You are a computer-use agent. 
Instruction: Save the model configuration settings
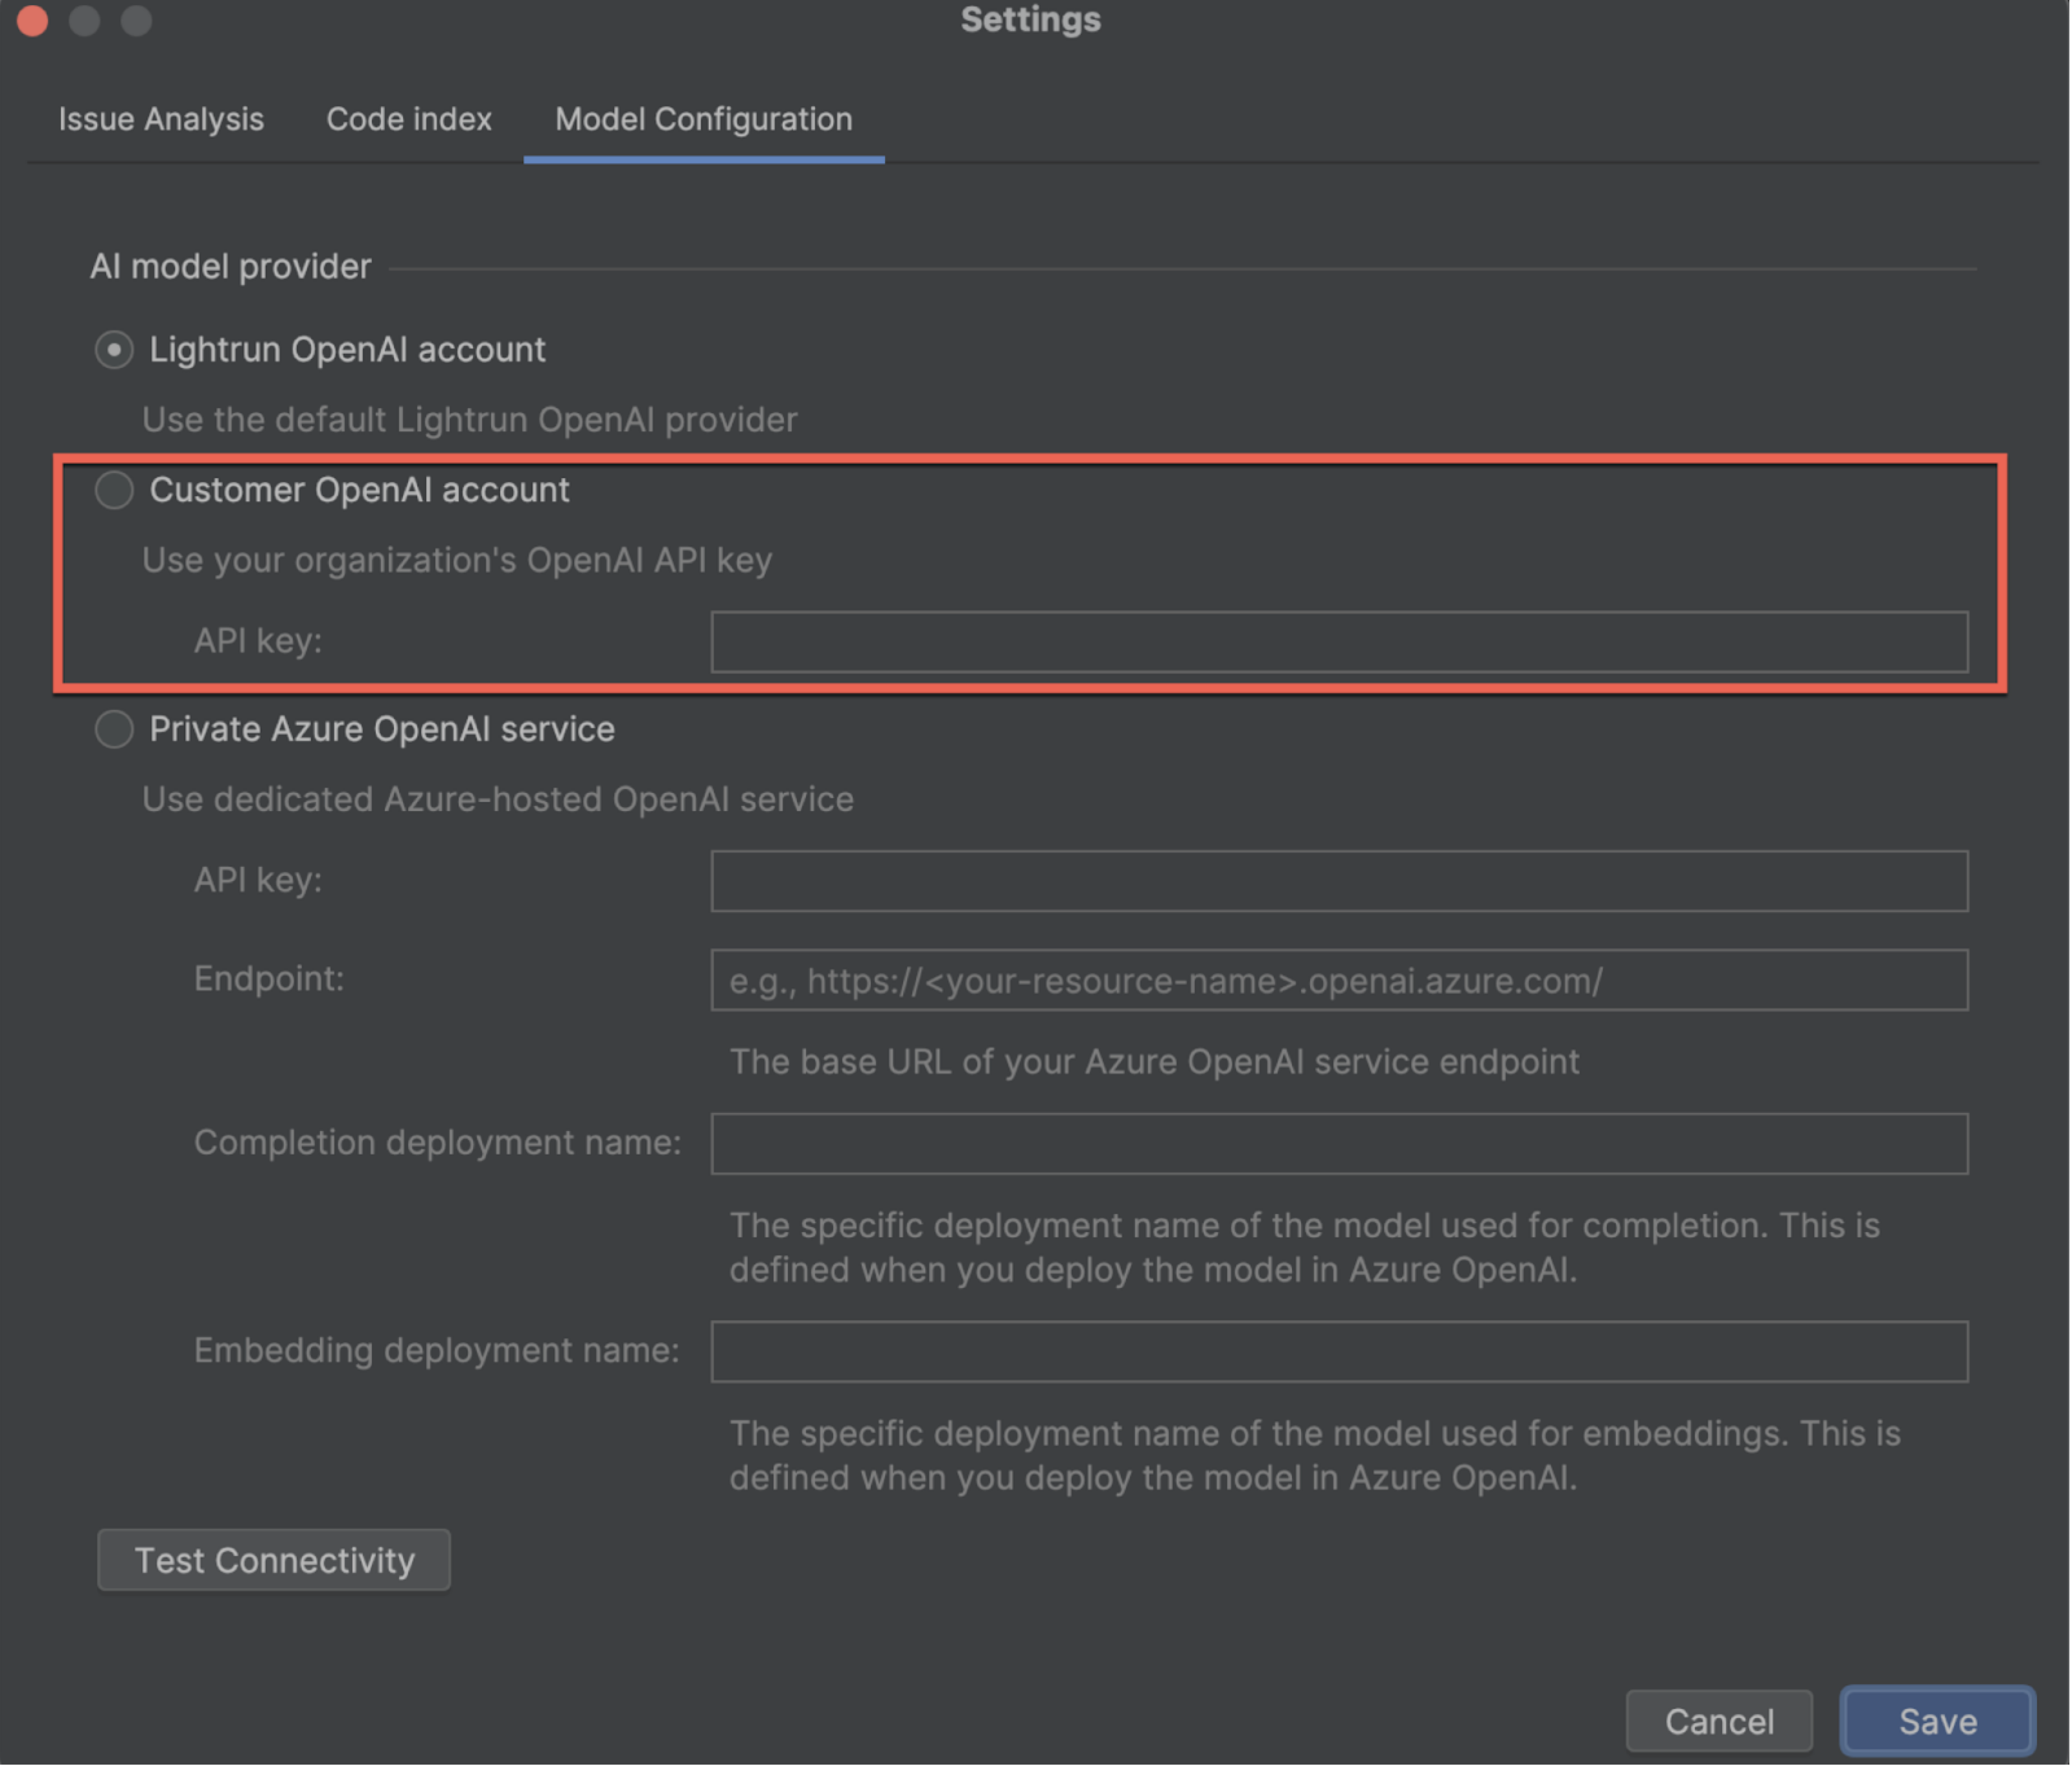click(1937, 1721)
